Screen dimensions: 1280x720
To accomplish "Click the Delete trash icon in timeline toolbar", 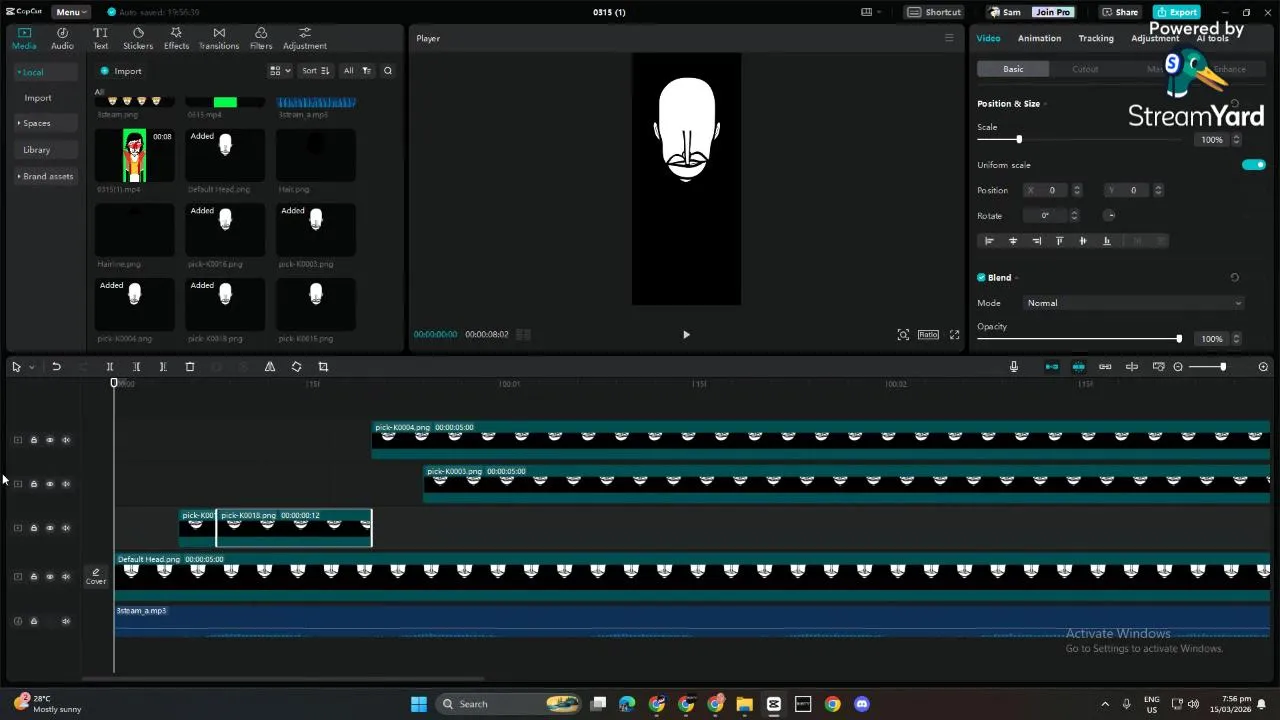I will coord(190,367).
